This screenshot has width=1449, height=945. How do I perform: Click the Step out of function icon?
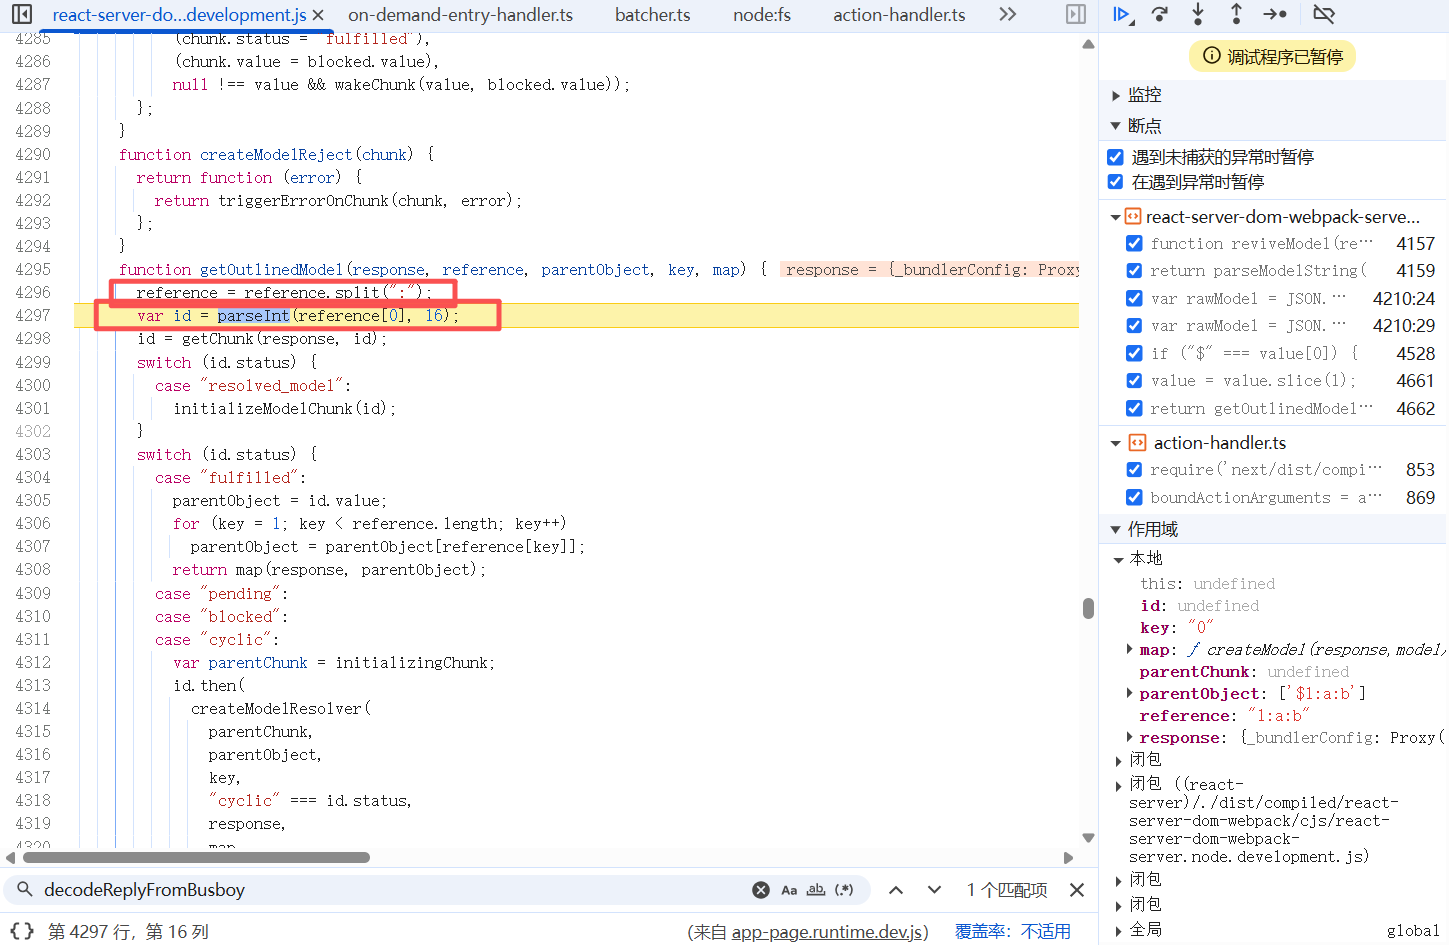[1236, 14]
